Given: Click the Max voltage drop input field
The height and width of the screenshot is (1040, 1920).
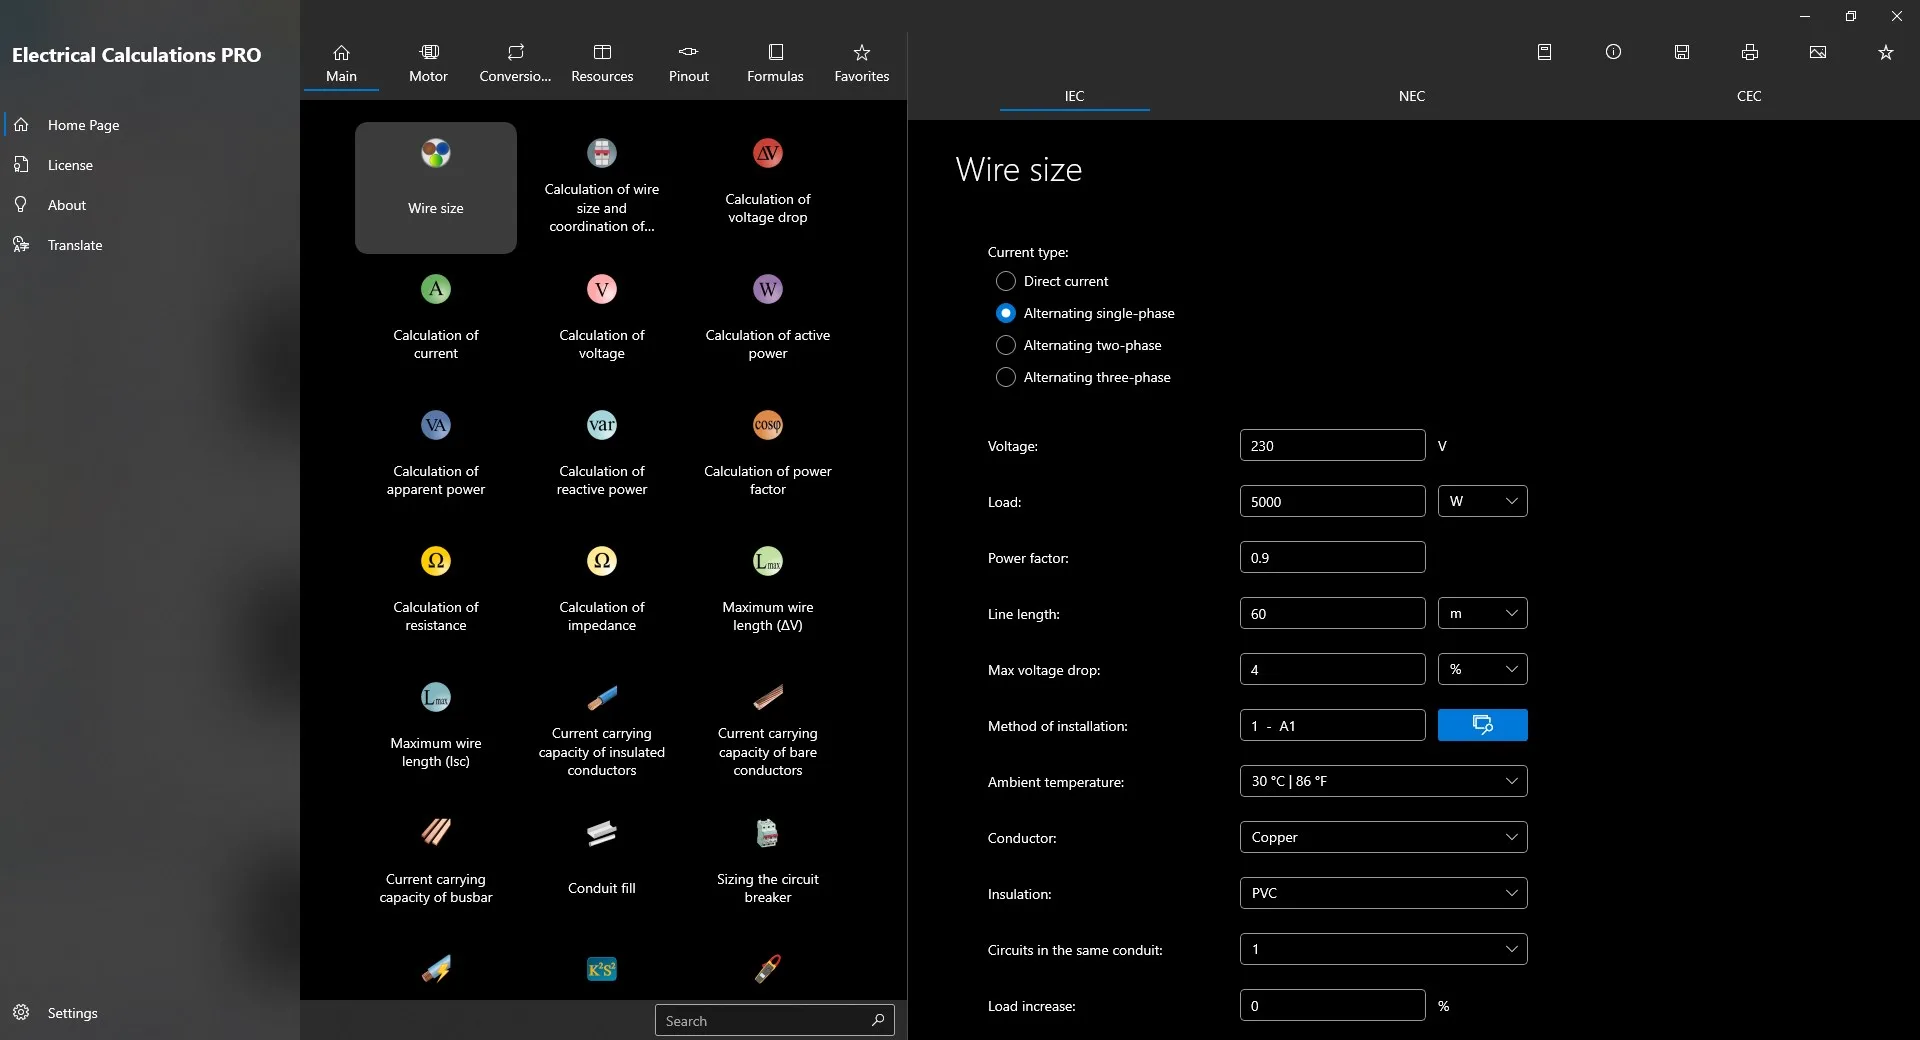Looking at the screenshot, I should [1333, 669].
